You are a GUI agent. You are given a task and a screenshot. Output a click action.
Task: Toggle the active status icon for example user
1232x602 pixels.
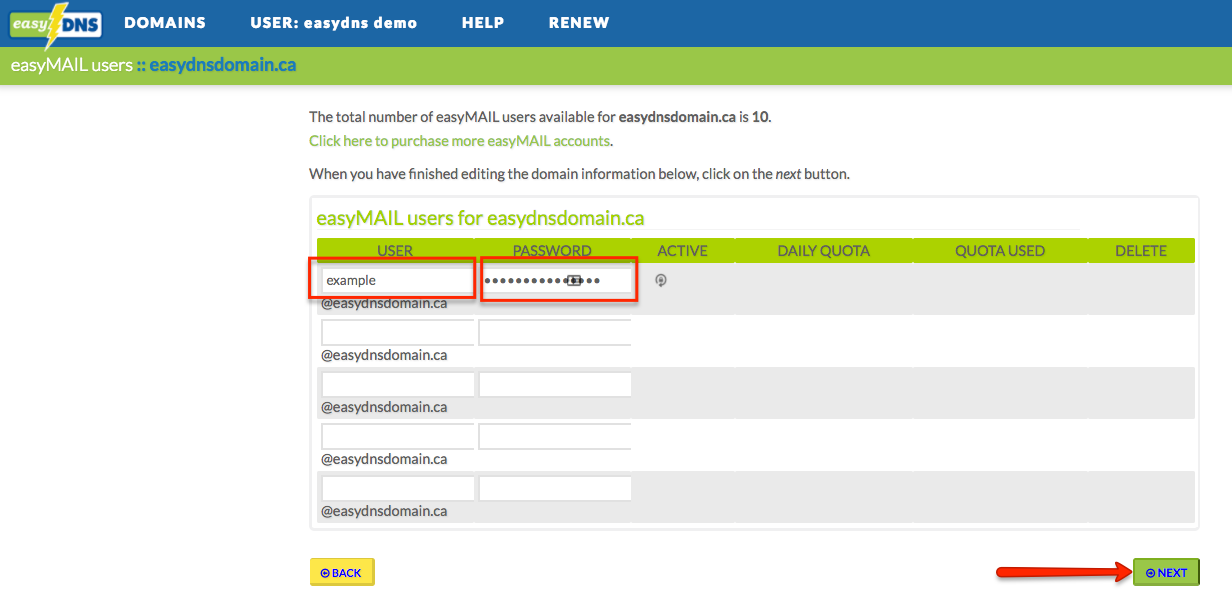[x=661, y=280]
